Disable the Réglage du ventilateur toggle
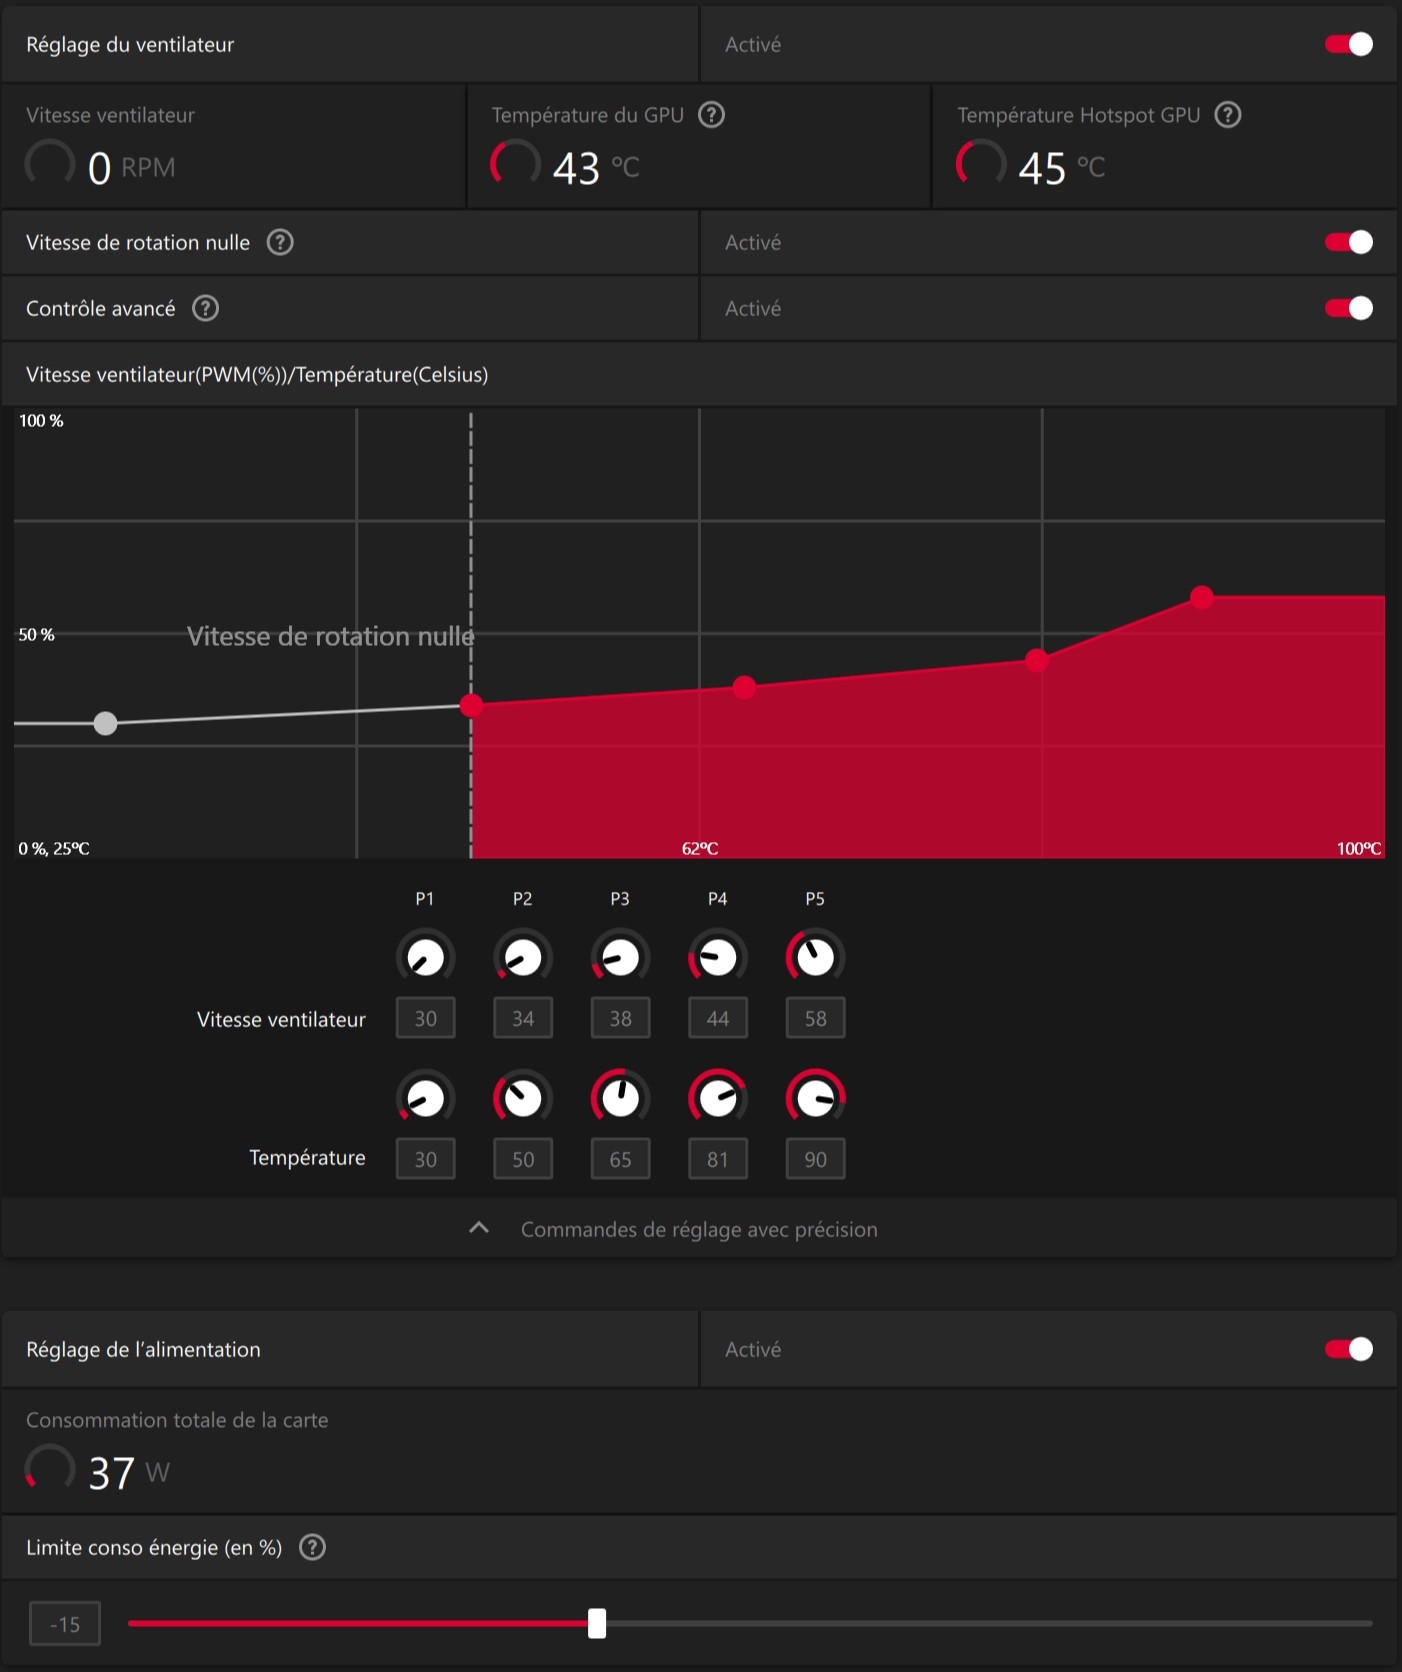This screenshot has height=1672, width=1402. (x=1348, y=44)
